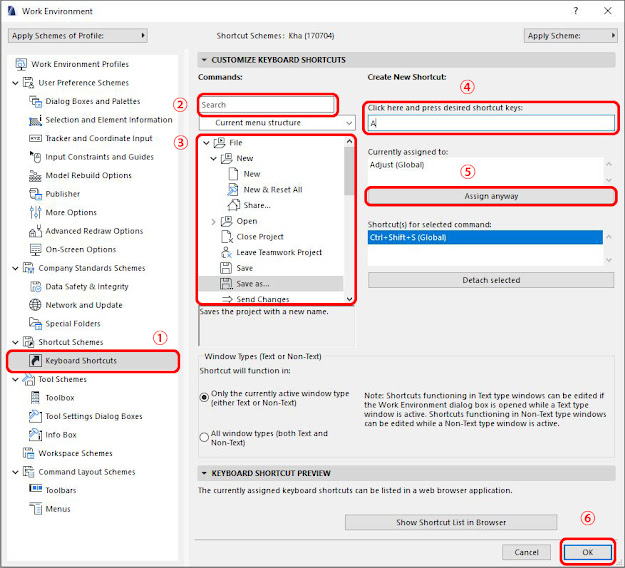The image size is (625, 568).
Task: Select the Save floppy icon
Action: [226, 268]
